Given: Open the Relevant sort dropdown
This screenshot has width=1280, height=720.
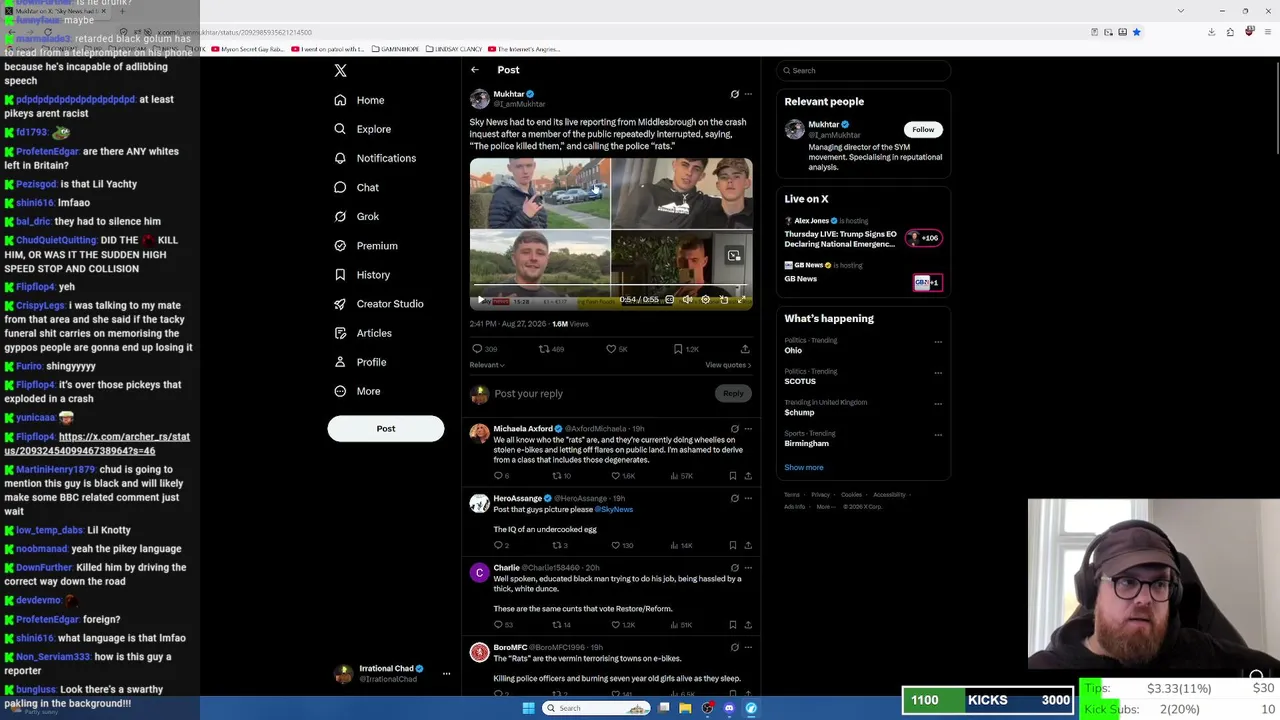Looking at the screenshot, I should (x=487, y=365).
